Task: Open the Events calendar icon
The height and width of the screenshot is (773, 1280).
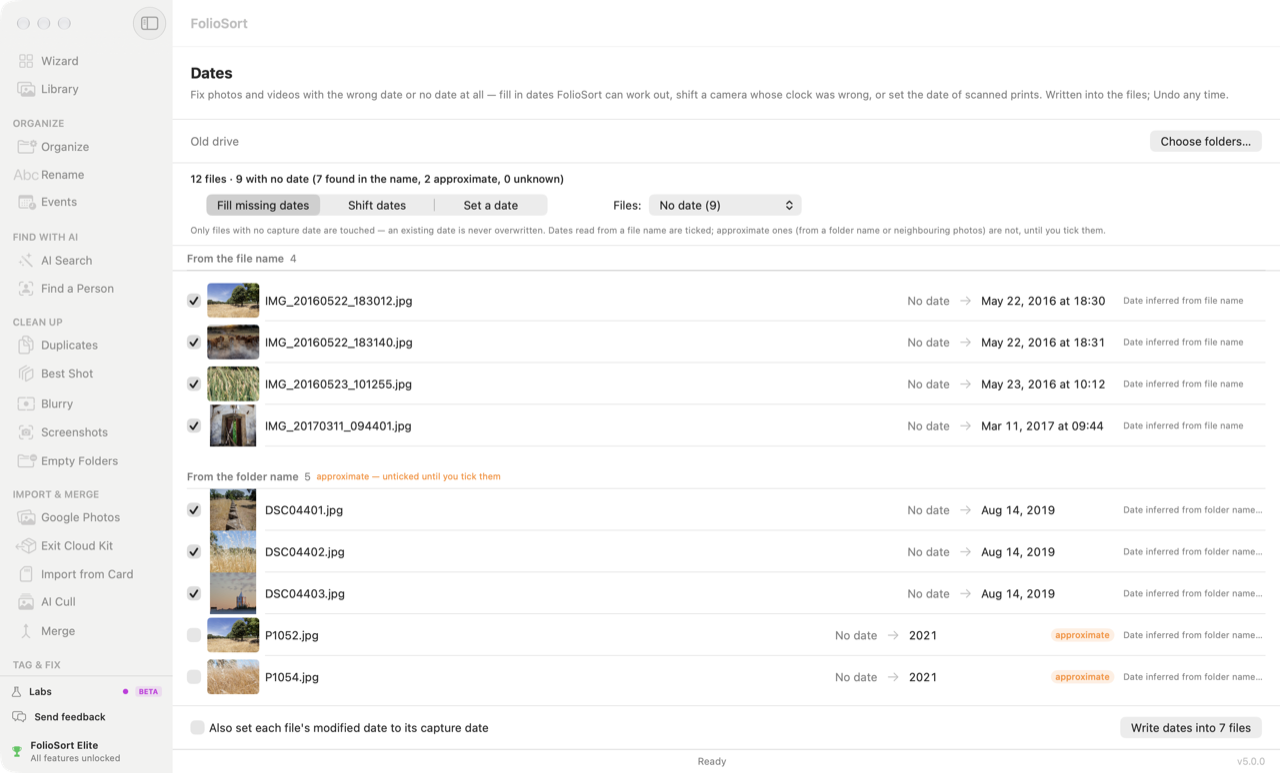Action: click(x=26, y=202)
